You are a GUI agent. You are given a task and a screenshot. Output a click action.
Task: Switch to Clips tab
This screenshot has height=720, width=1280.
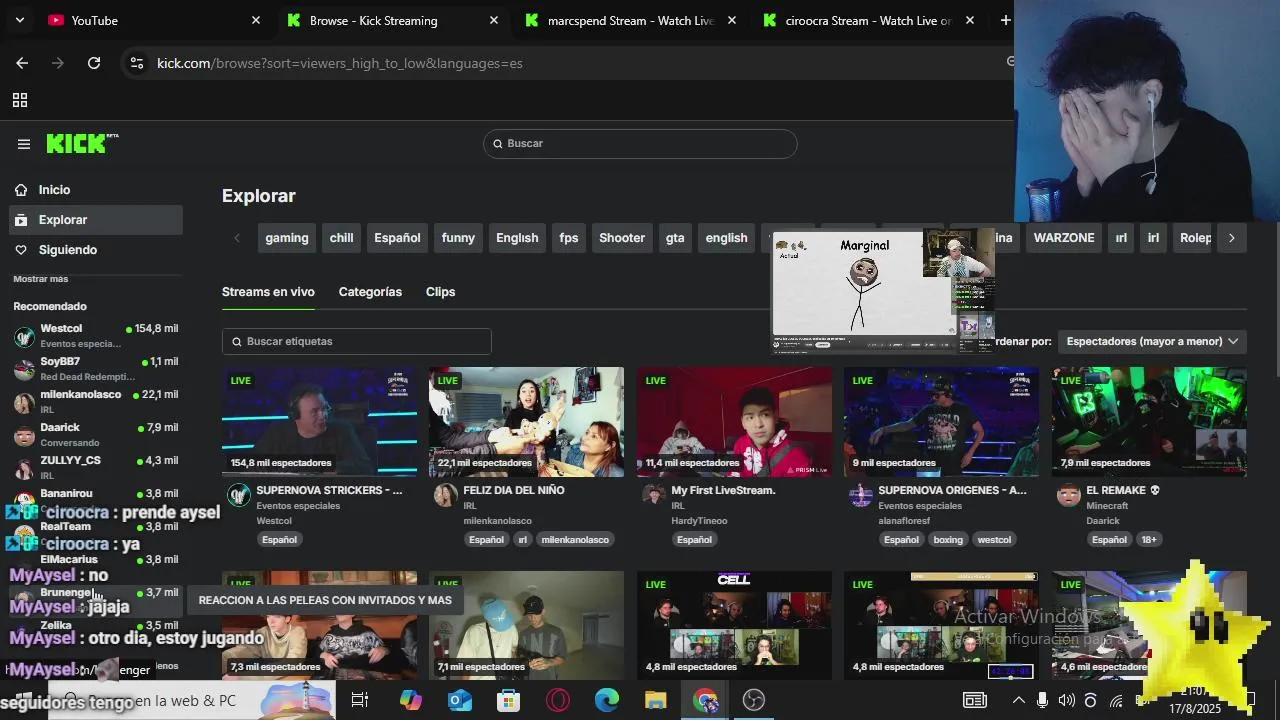point(440,292)
